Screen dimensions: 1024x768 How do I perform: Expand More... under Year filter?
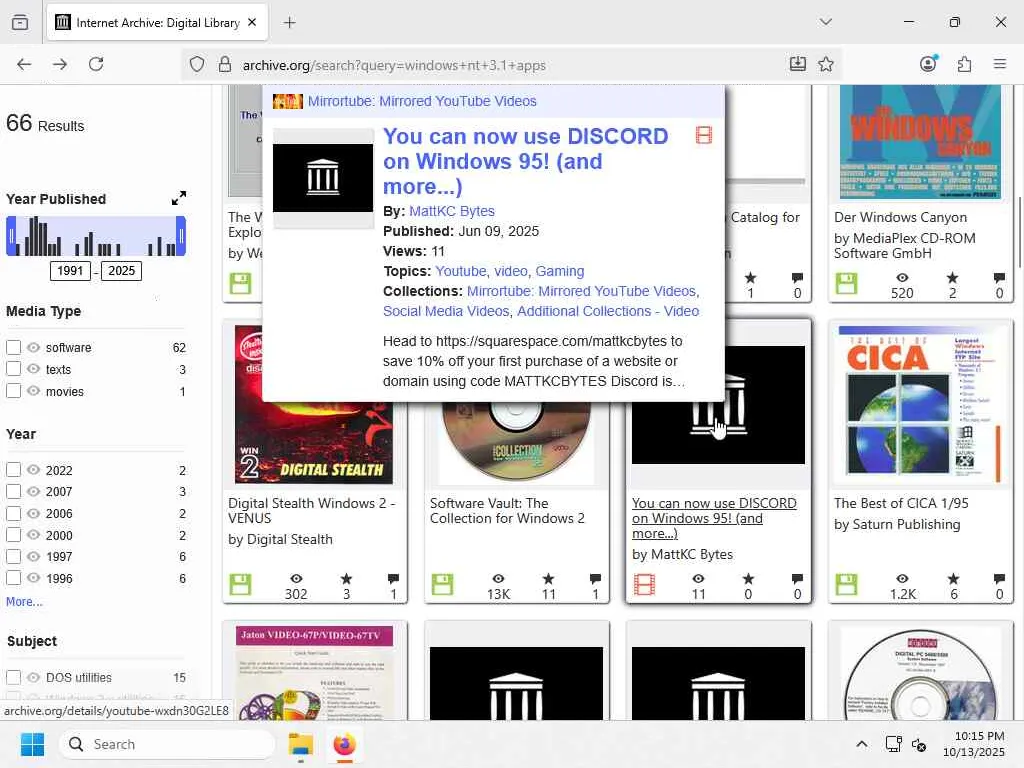(x=24, y=601)
